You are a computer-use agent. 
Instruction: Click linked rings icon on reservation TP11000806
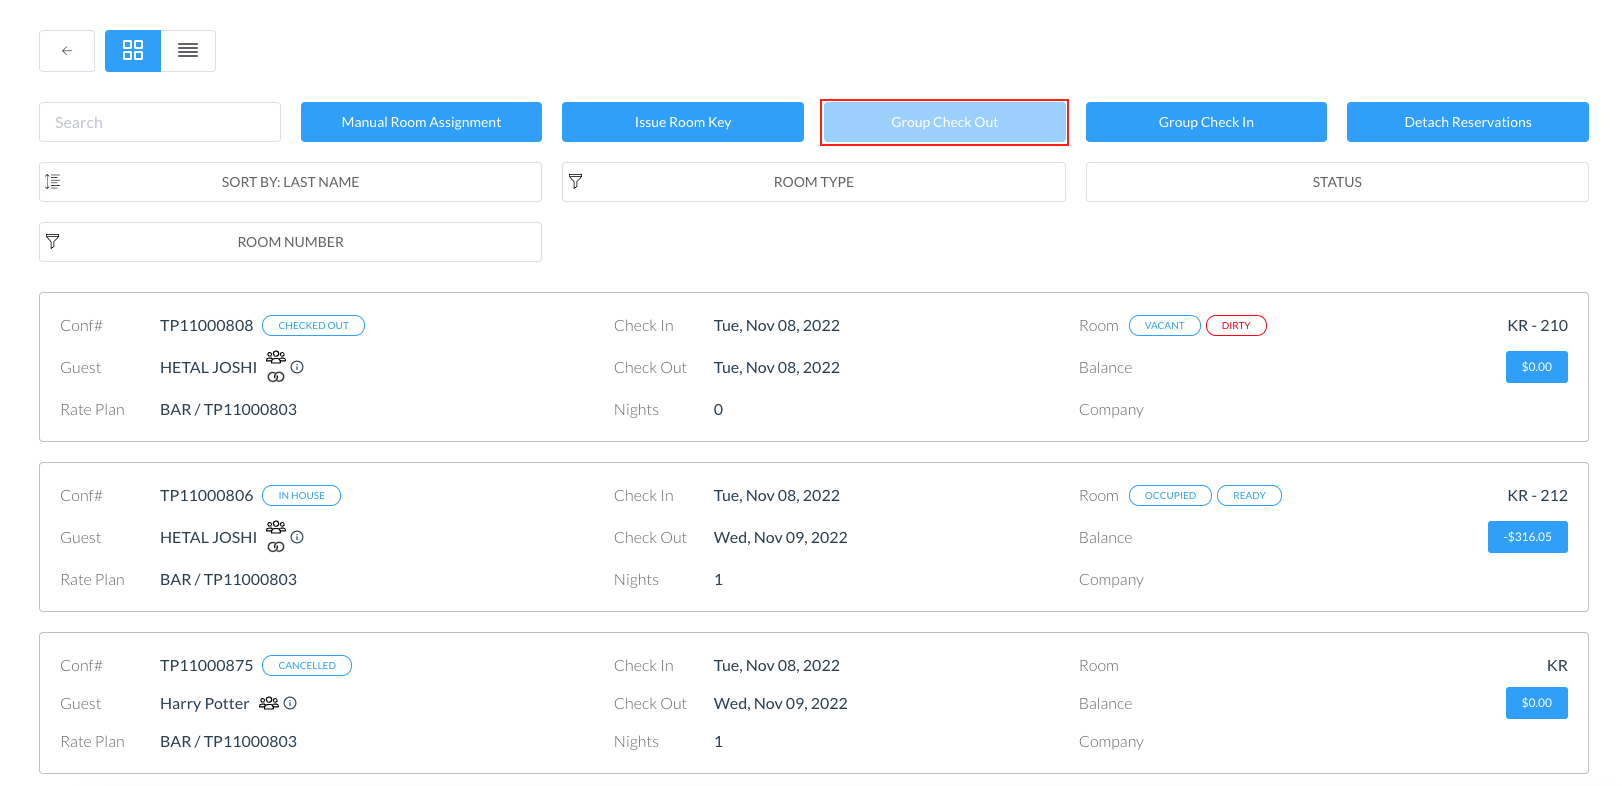pyautogui.click(x=276, y=547)
